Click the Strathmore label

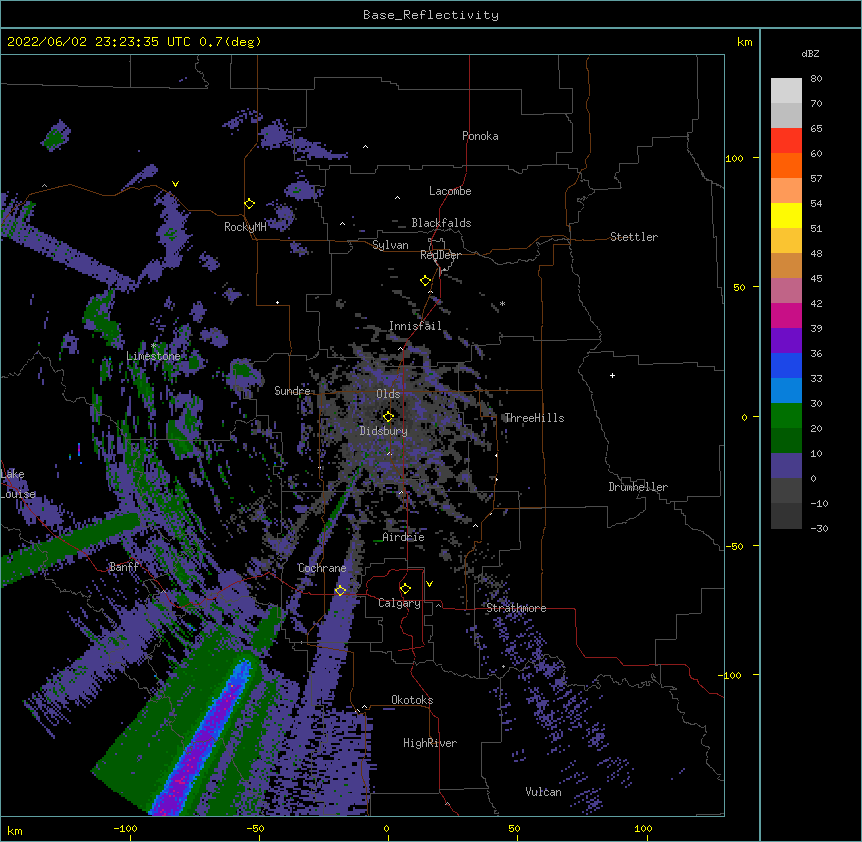tap(516, 608)
